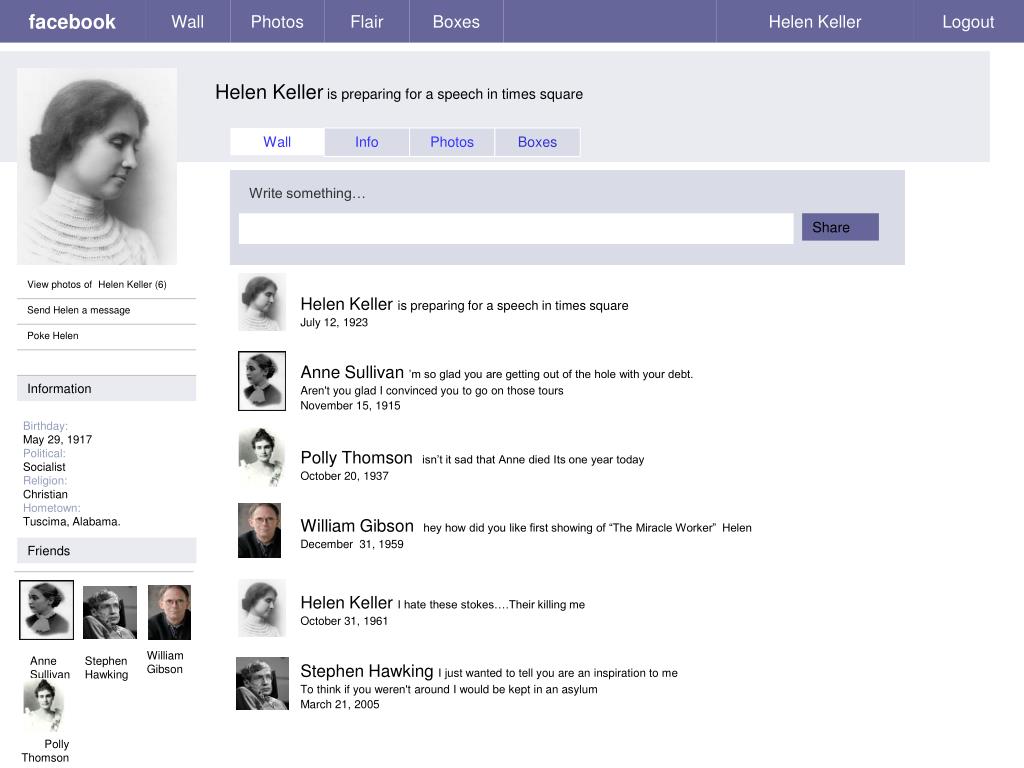The image size is (1024, 768).
Task: Click Helen Keller name in the status header
Action: [269, 92]
